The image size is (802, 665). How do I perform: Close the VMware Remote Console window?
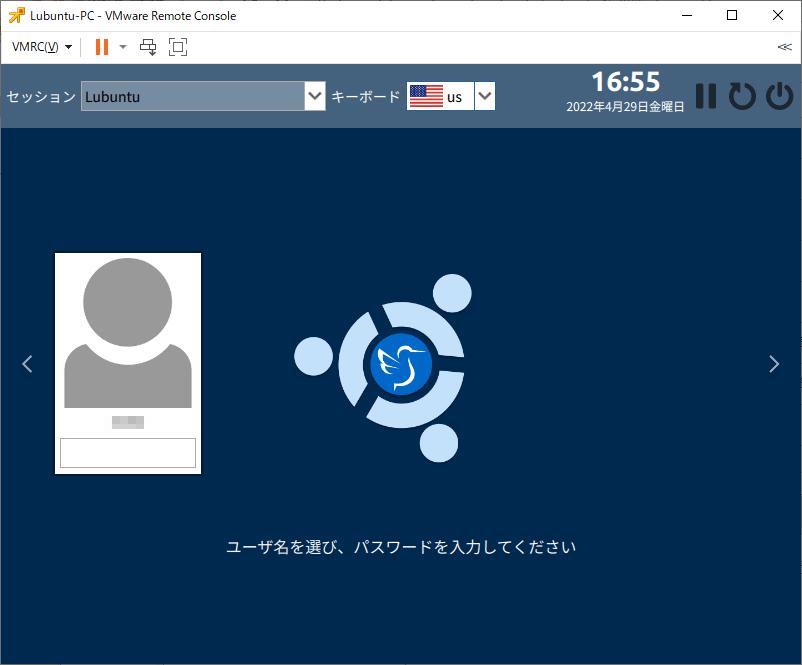click(778, 15)
